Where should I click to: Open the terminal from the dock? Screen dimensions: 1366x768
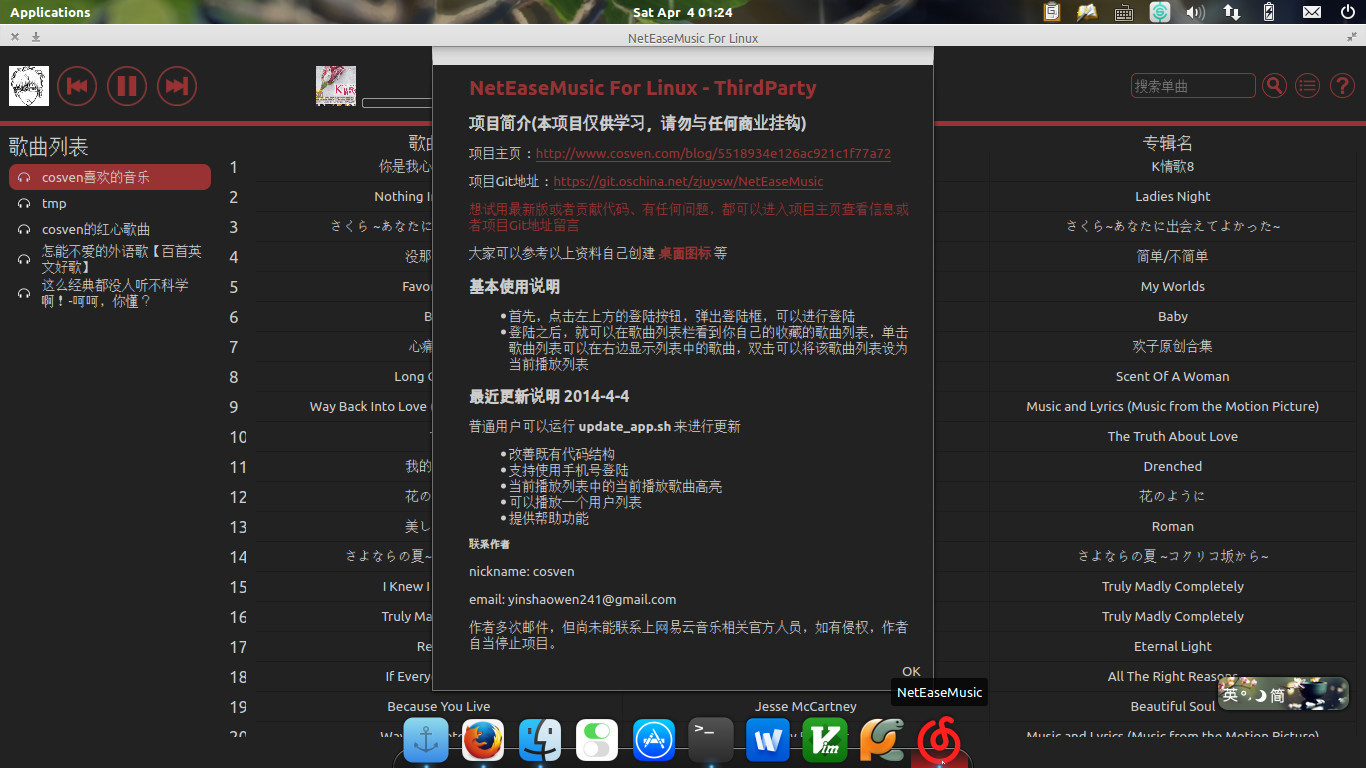coord(711,741)
